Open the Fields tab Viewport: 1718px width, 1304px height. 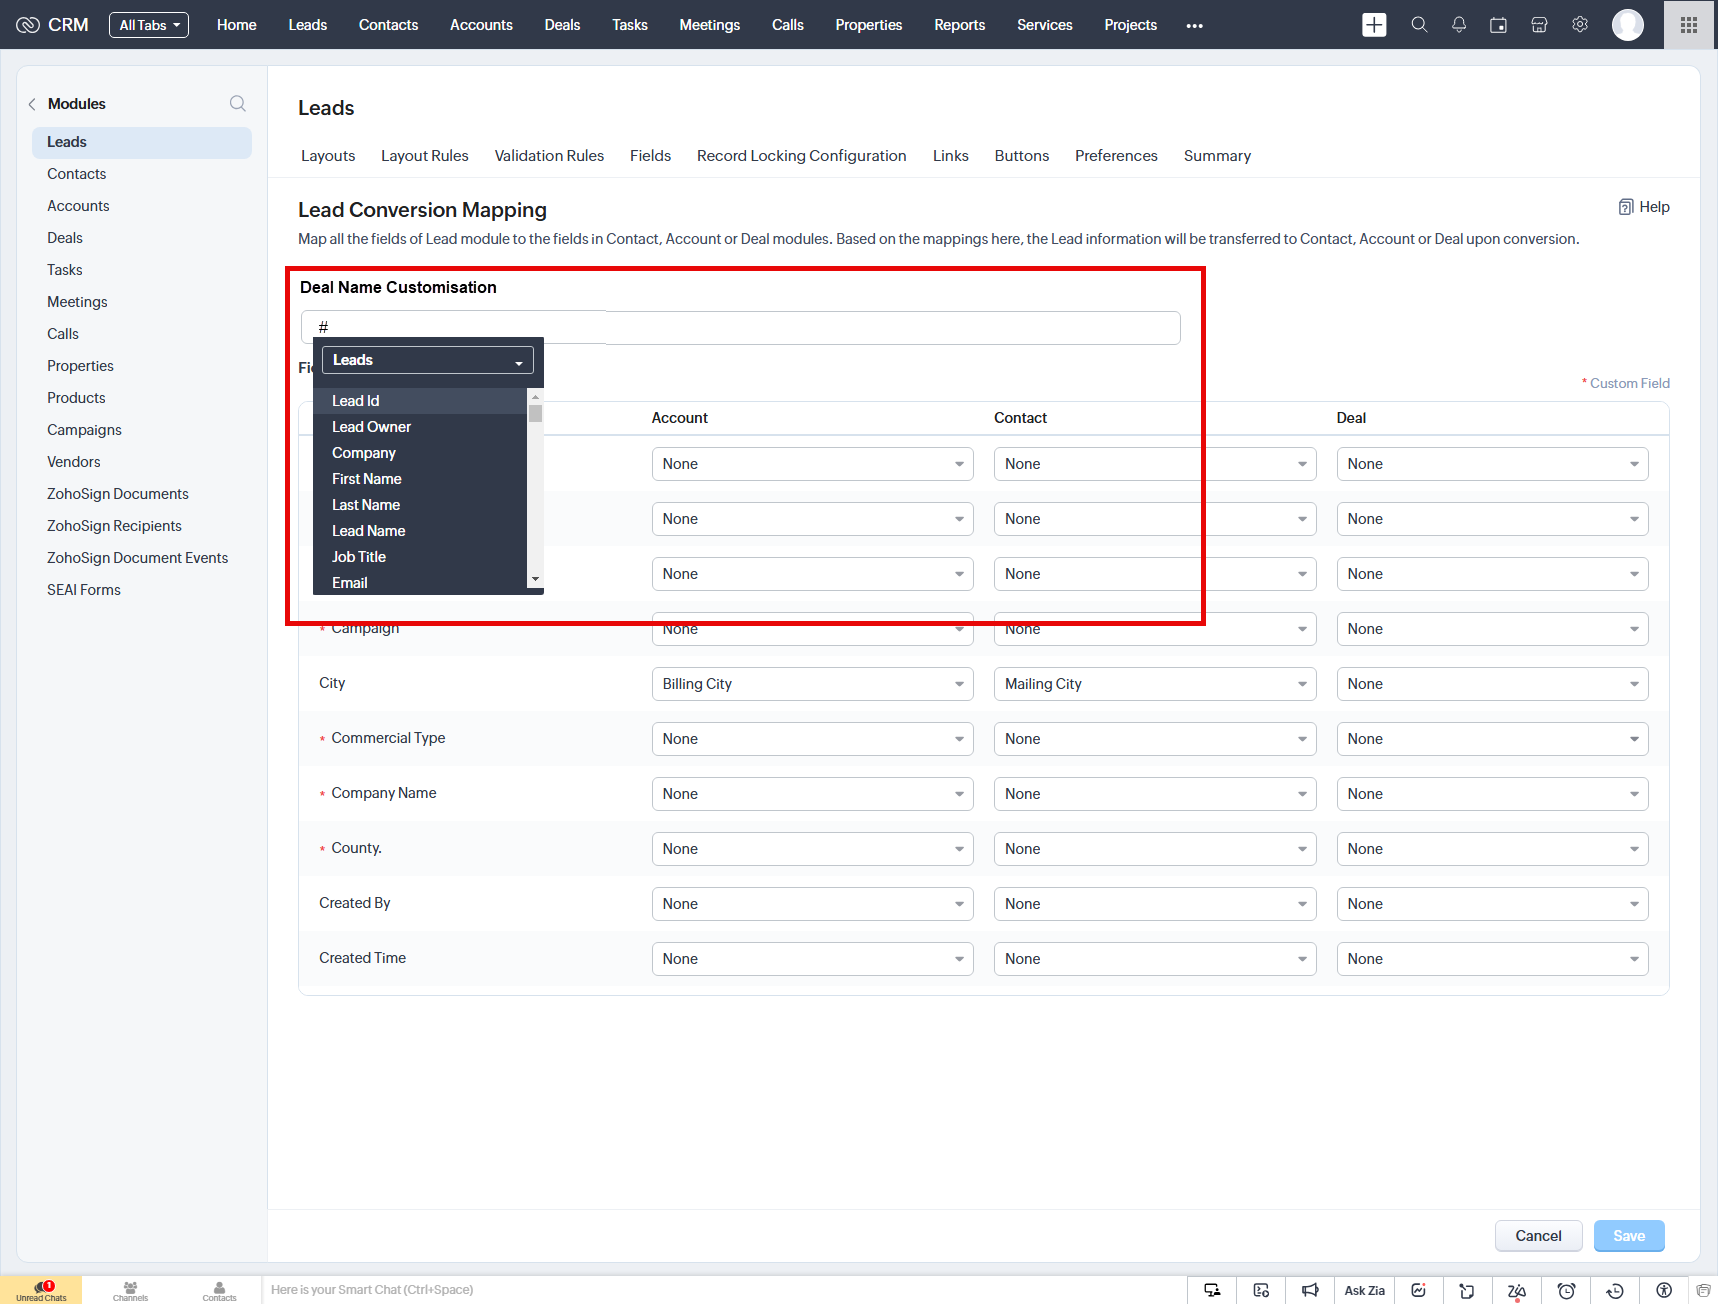[x=650, y=156]
